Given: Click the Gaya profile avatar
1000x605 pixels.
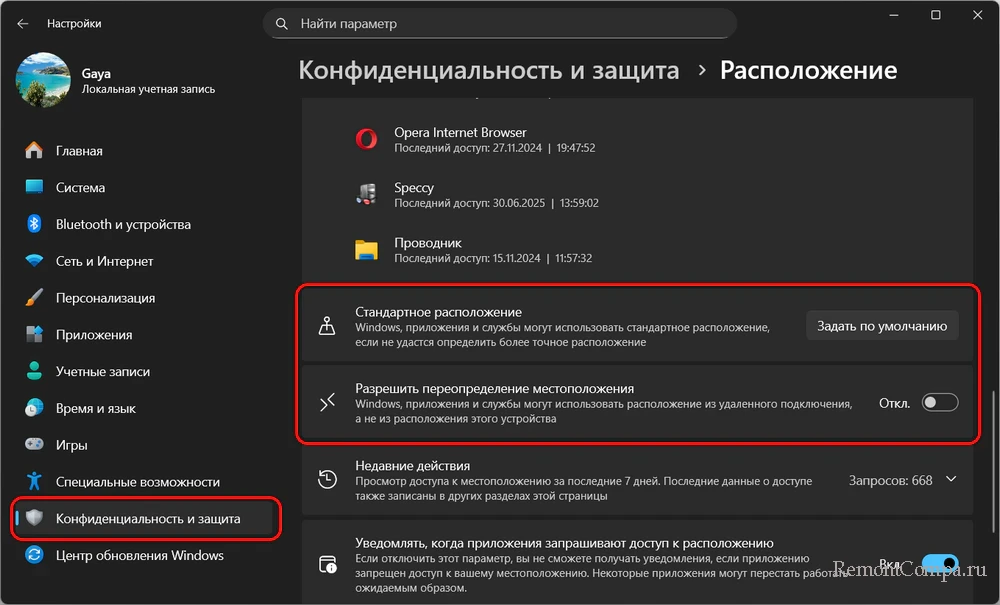Looking at the screenshot, I should [42, 80].
